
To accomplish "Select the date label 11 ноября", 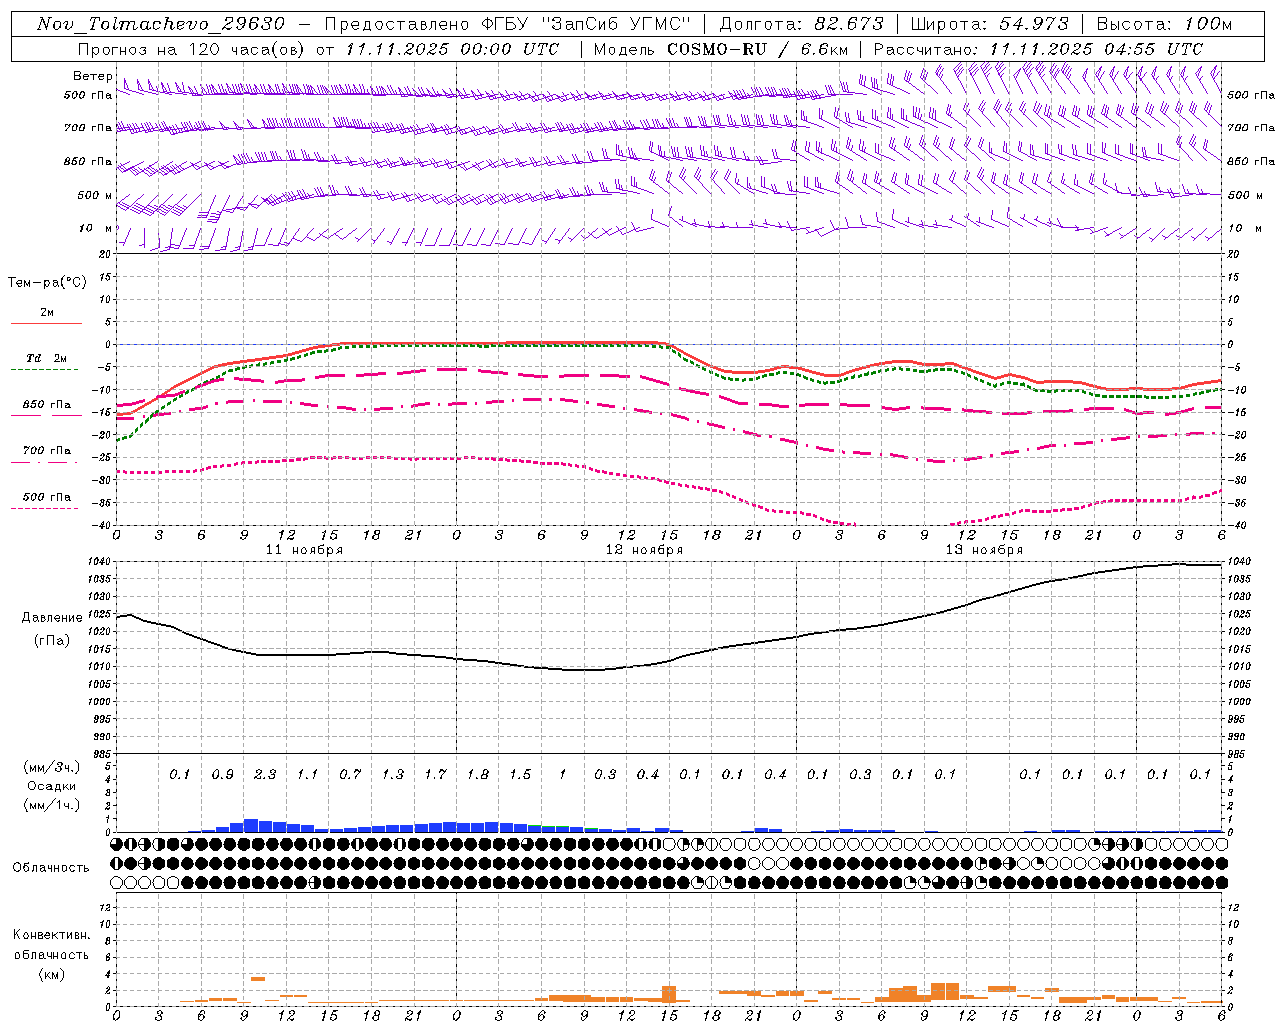I will click(x=304, y=550).
